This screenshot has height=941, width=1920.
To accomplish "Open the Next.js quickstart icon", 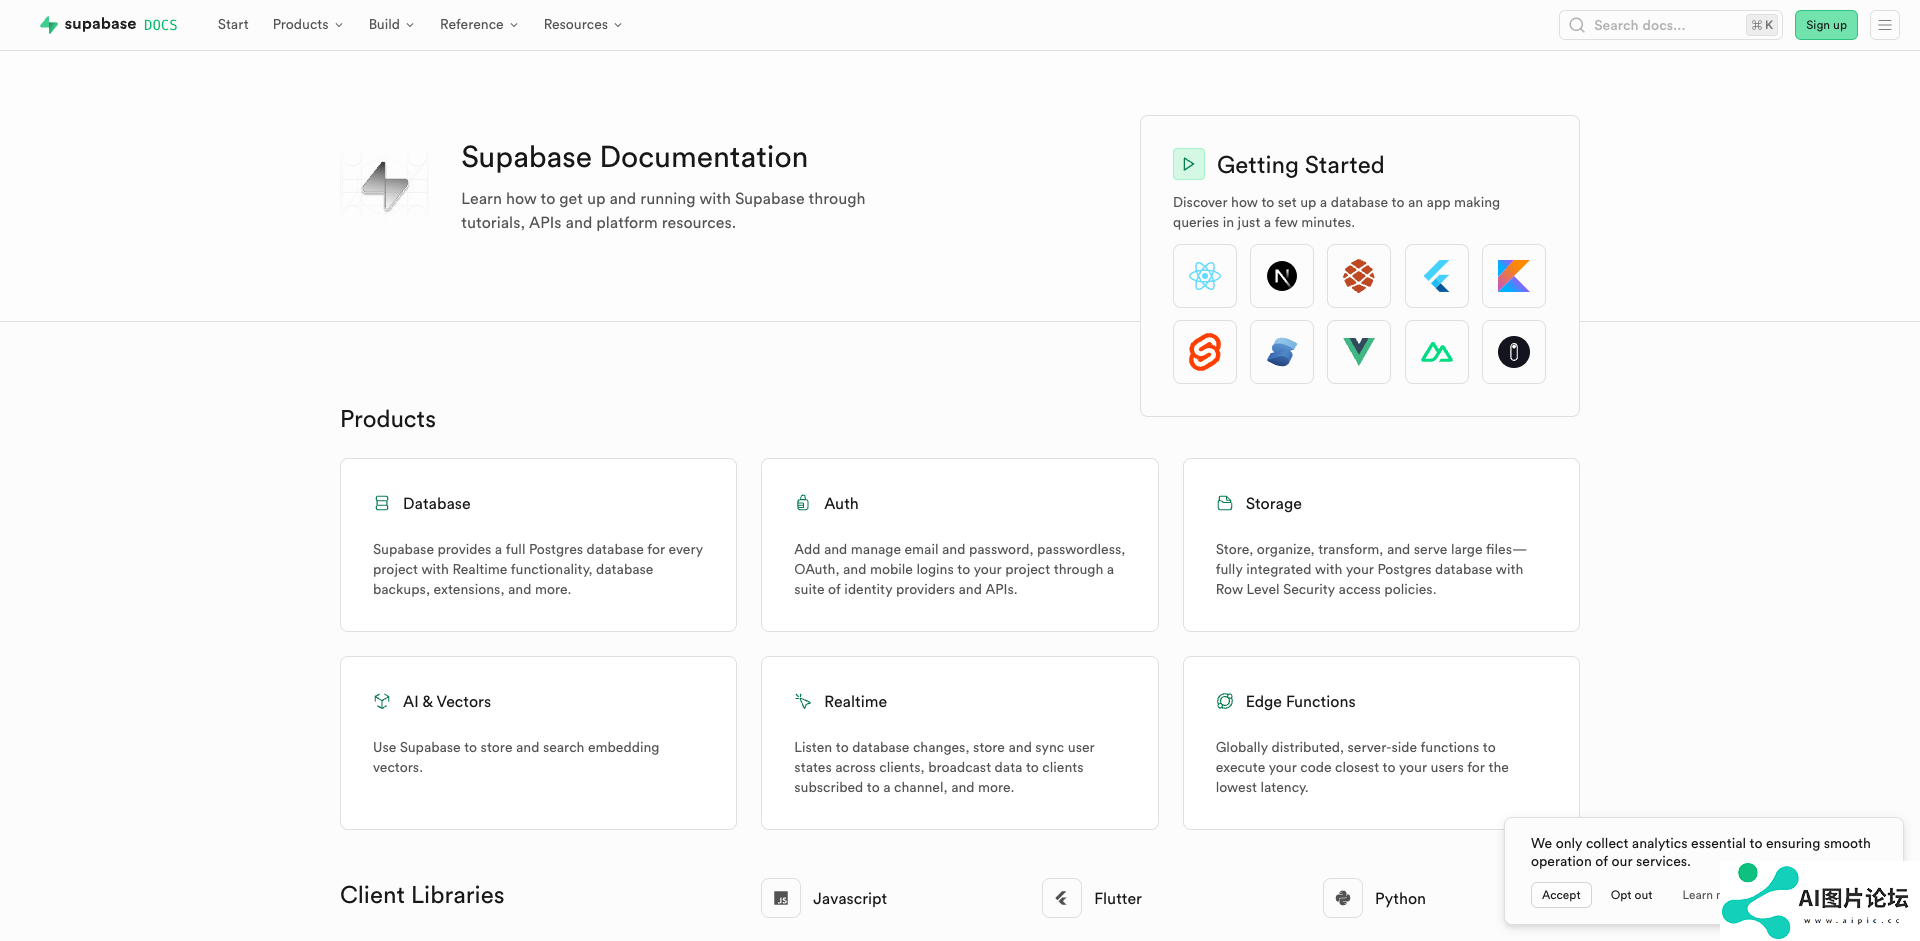I will point(1282,276).
